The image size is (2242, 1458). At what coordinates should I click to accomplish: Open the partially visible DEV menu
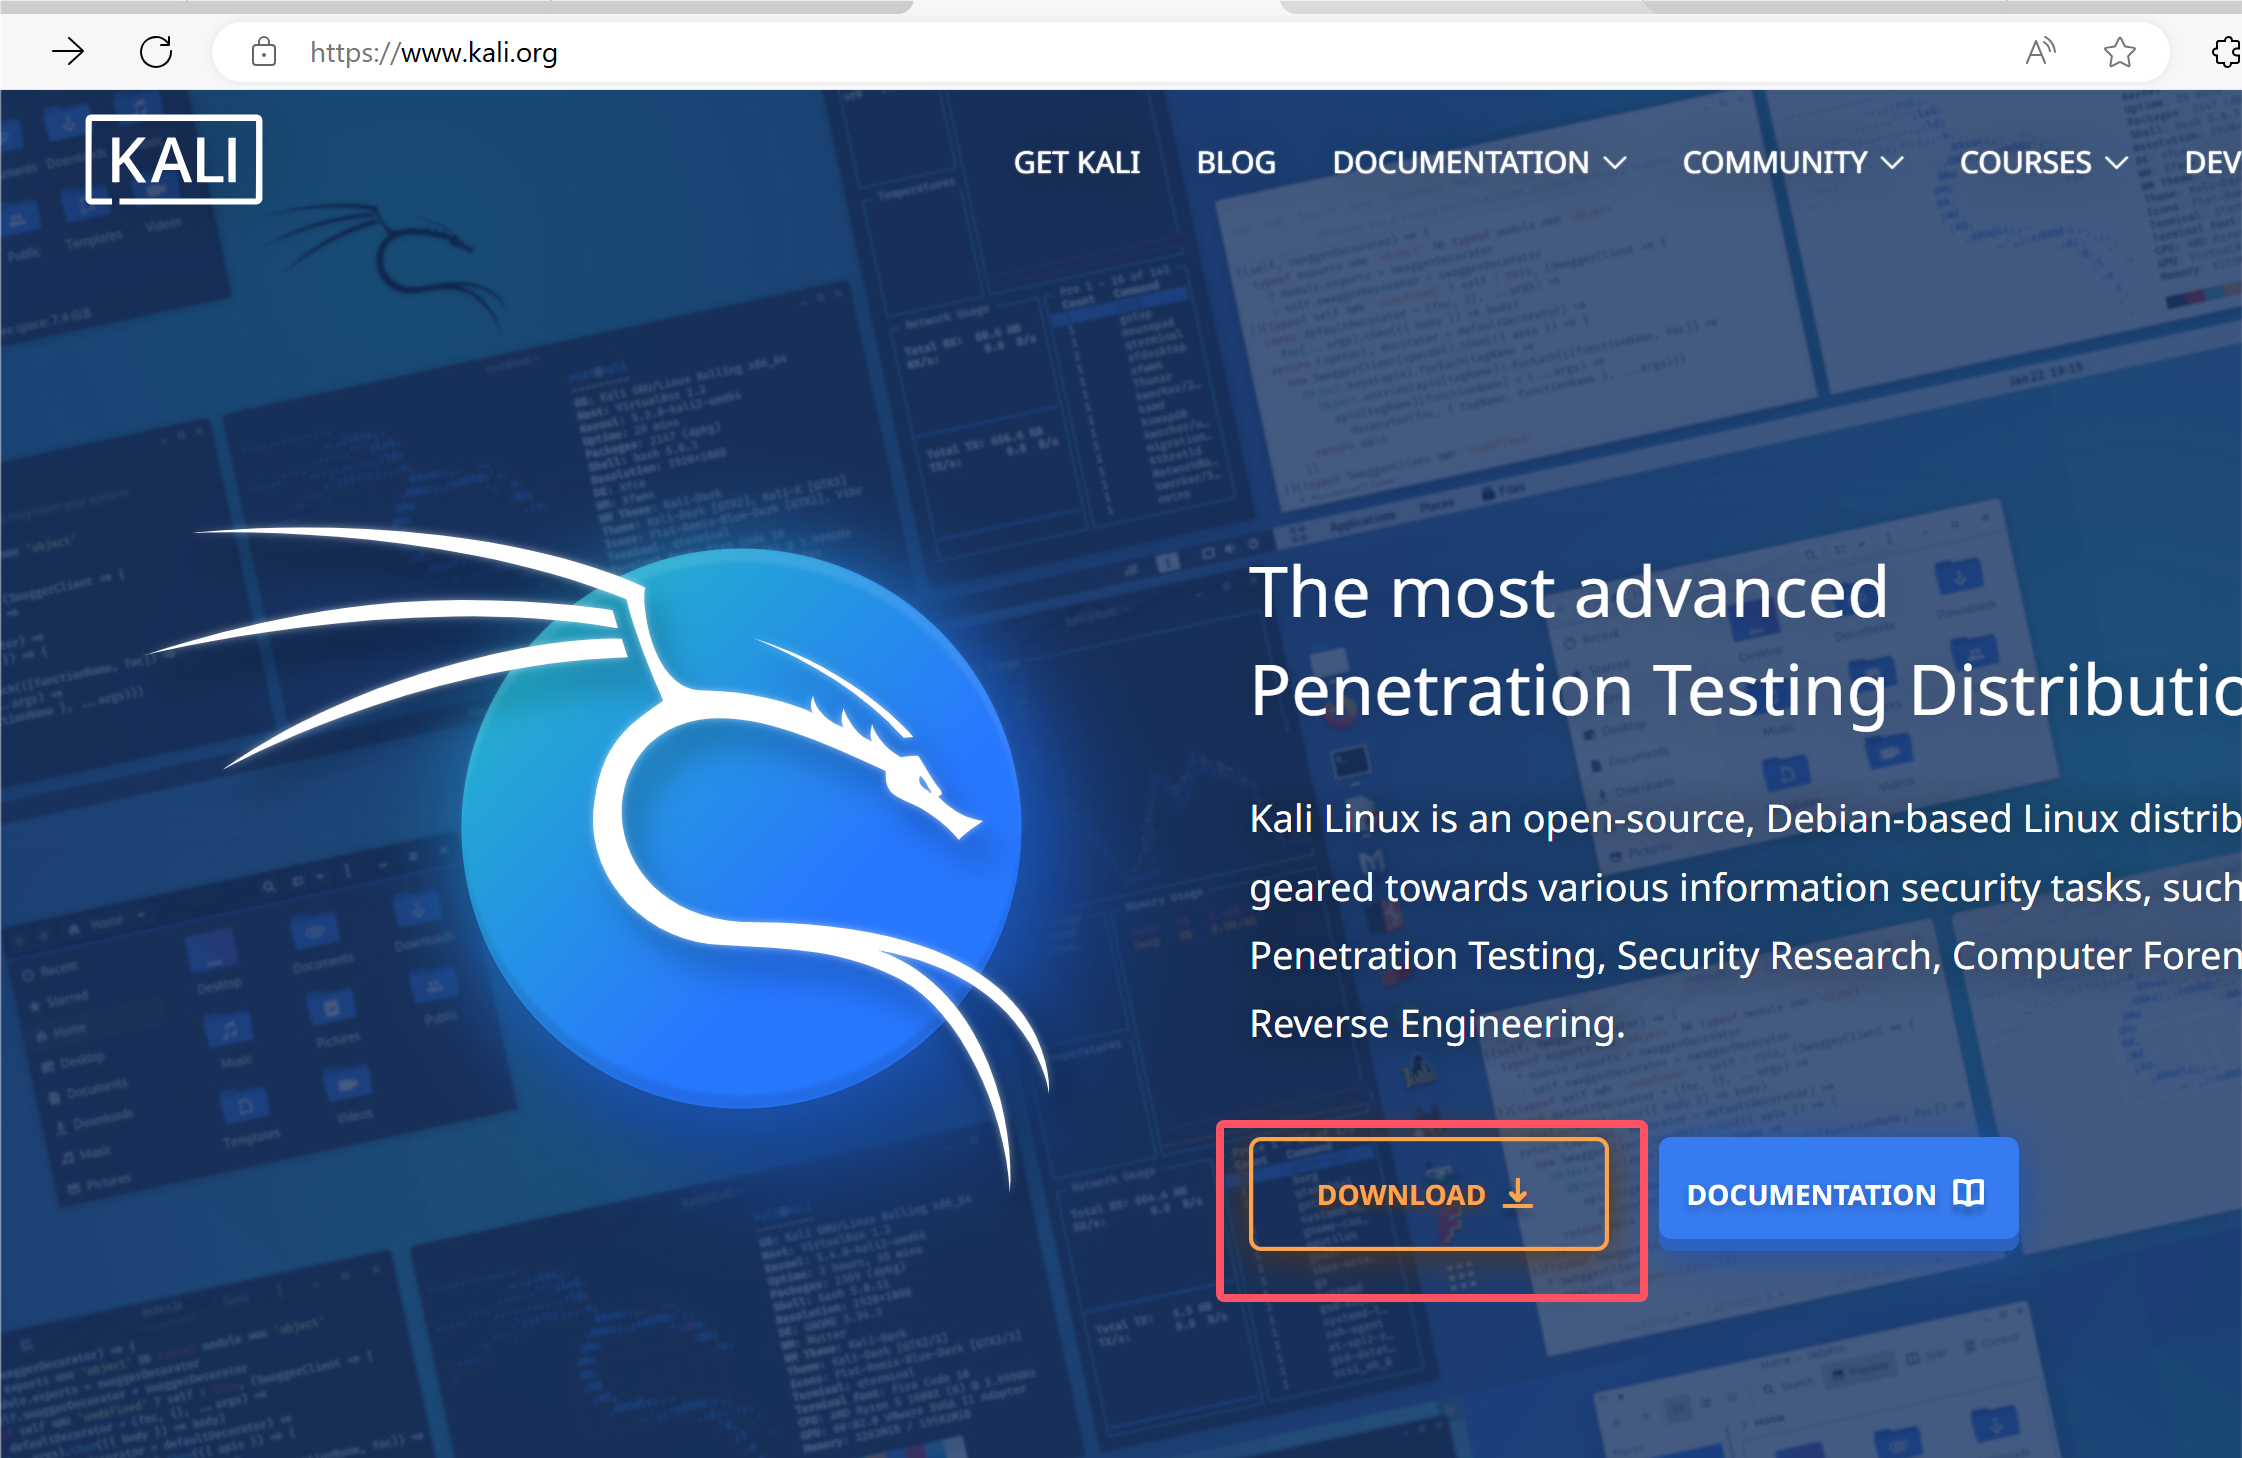pyautogui.click(x=2212, y=162)
